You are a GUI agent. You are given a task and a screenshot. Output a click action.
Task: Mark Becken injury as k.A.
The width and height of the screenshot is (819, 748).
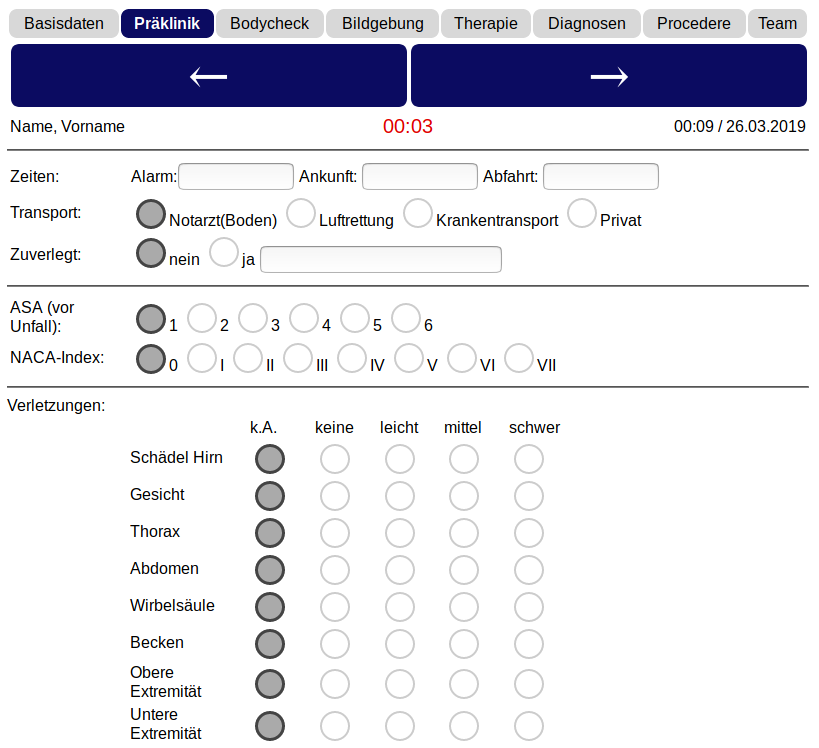[x=270, y=644]
